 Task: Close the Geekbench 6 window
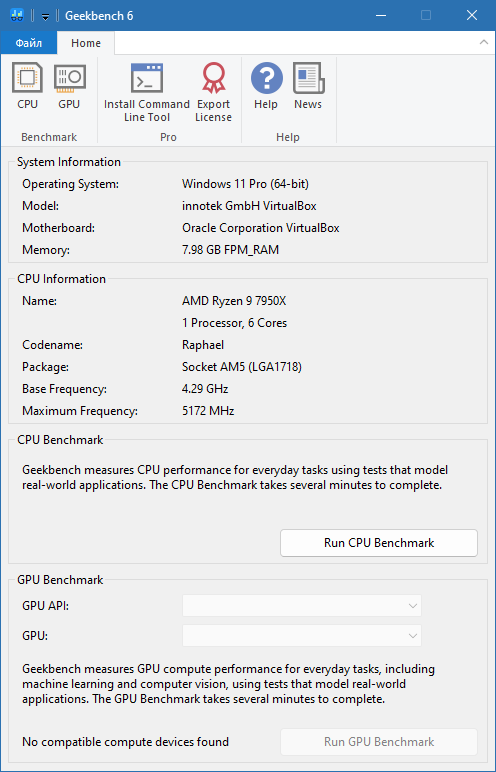[x=471, y=15]
